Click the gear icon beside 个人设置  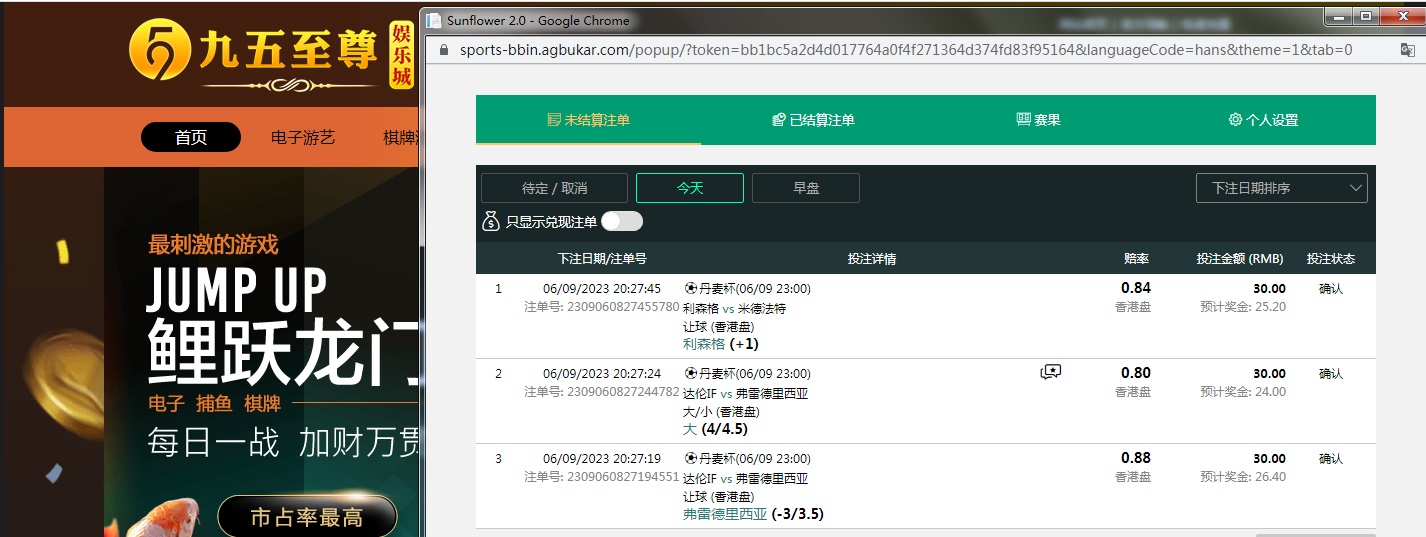point(1235,120)
